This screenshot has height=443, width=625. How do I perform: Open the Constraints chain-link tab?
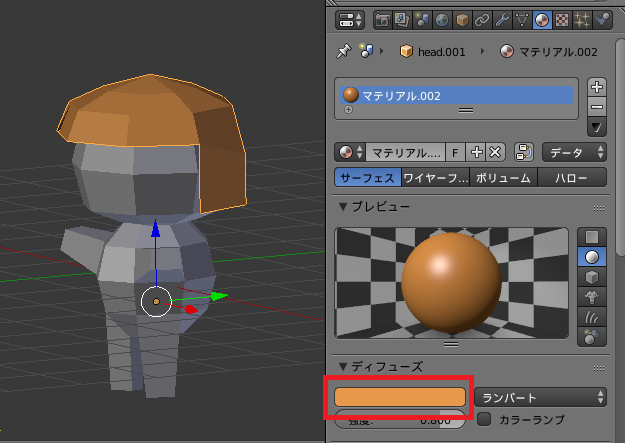(x=482, y=20)
